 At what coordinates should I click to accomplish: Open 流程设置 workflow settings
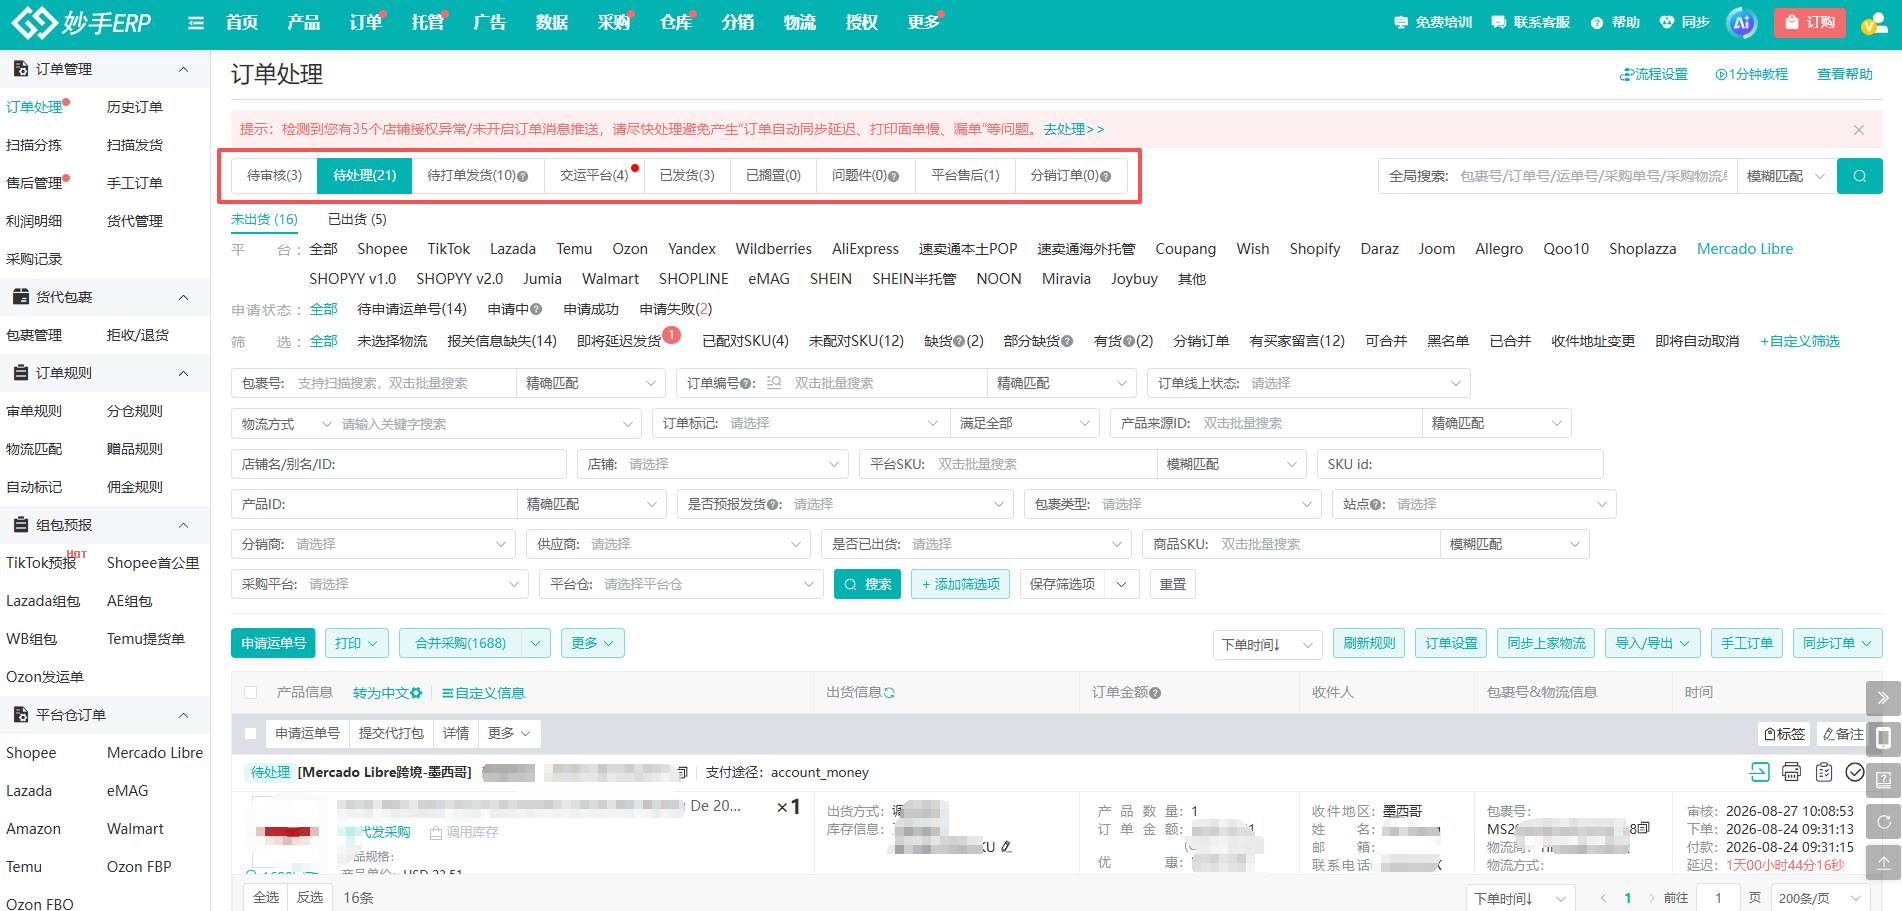click(x=1654, y=74)
